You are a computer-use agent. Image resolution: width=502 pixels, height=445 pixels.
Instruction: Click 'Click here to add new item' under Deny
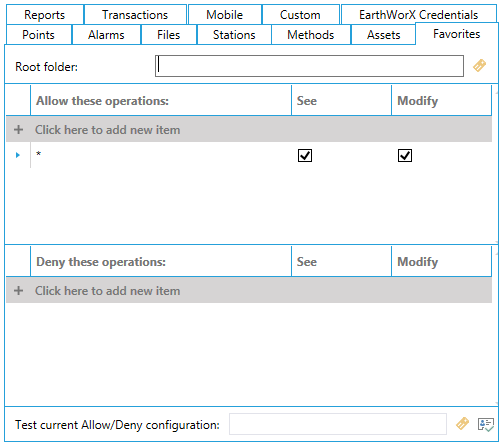coord(108,291)
